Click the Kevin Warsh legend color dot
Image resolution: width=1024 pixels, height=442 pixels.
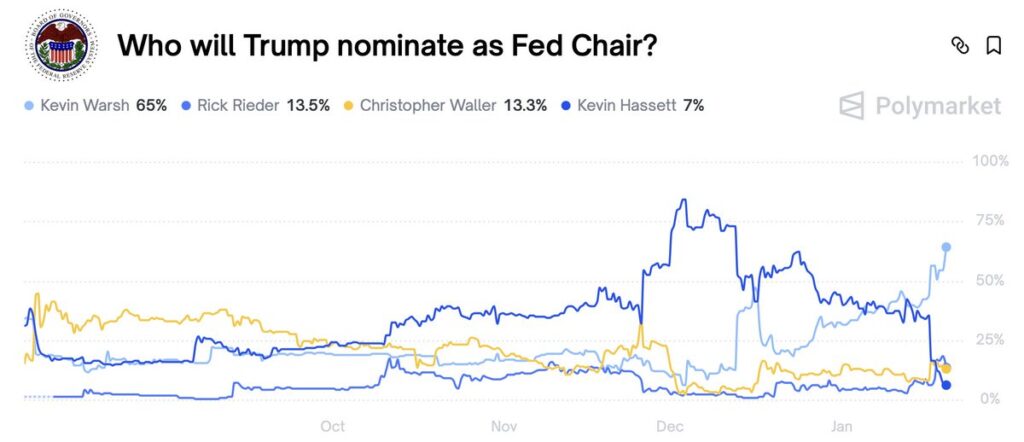[x=28, y=104]
